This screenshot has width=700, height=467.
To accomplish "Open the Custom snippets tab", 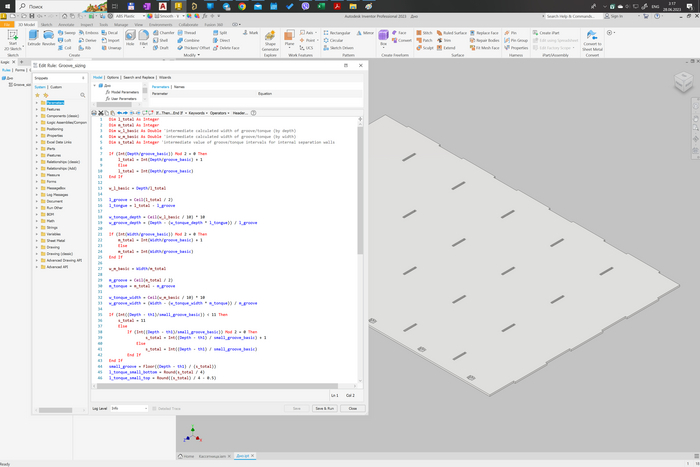I will pyautogui.click(x=56, y=87).
